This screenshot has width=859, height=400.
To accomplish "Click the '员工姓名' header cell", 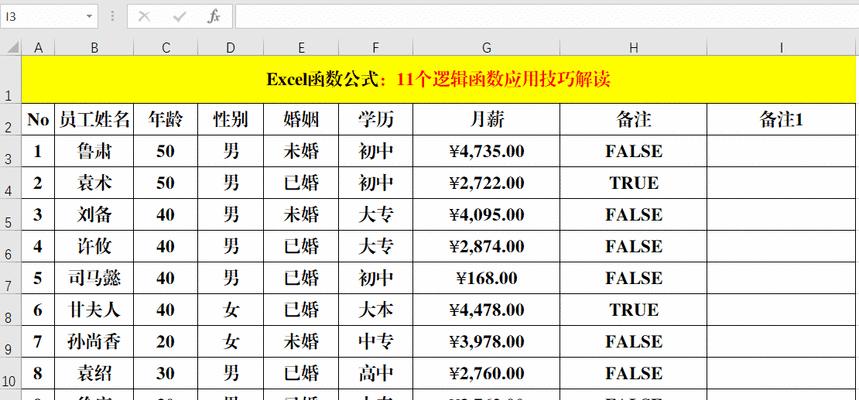I will [94, 119].
